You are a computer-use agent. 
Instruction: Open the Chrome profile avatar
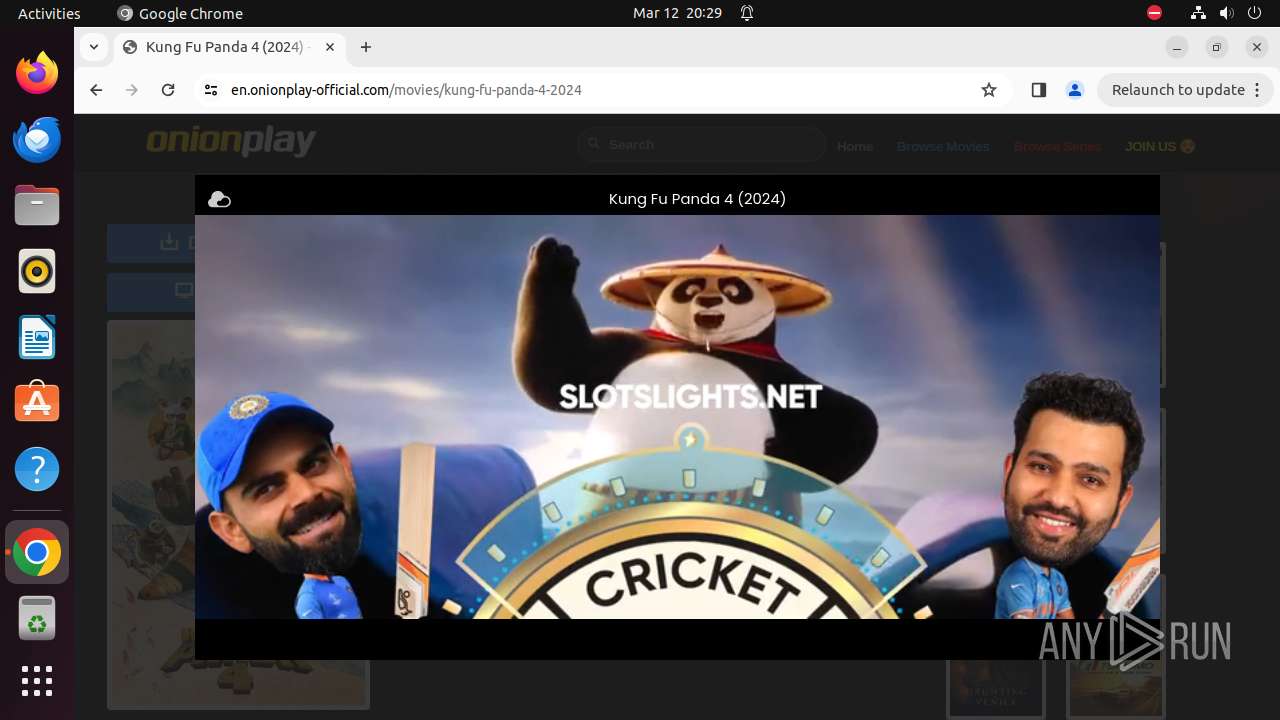[x=1075, y=90]
